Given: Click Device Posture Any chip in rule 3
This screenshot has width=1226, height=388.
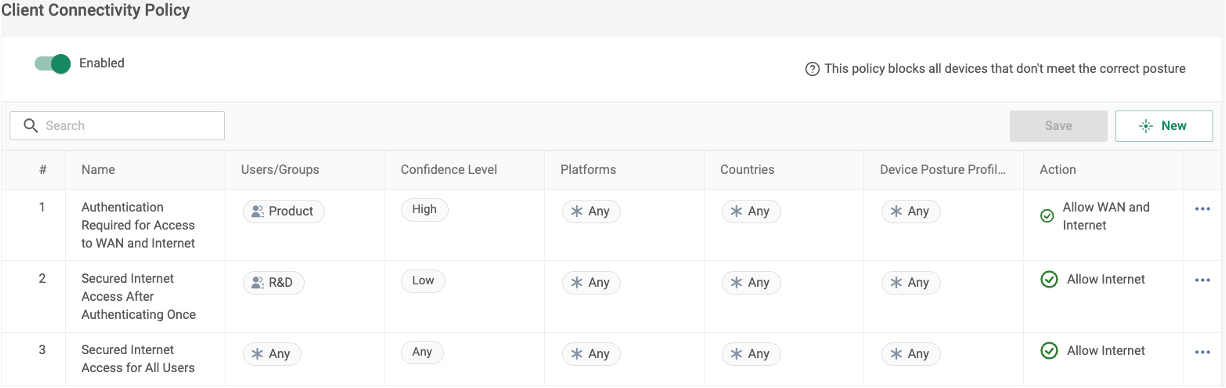Looking at the screenshot, I should 911,354.
